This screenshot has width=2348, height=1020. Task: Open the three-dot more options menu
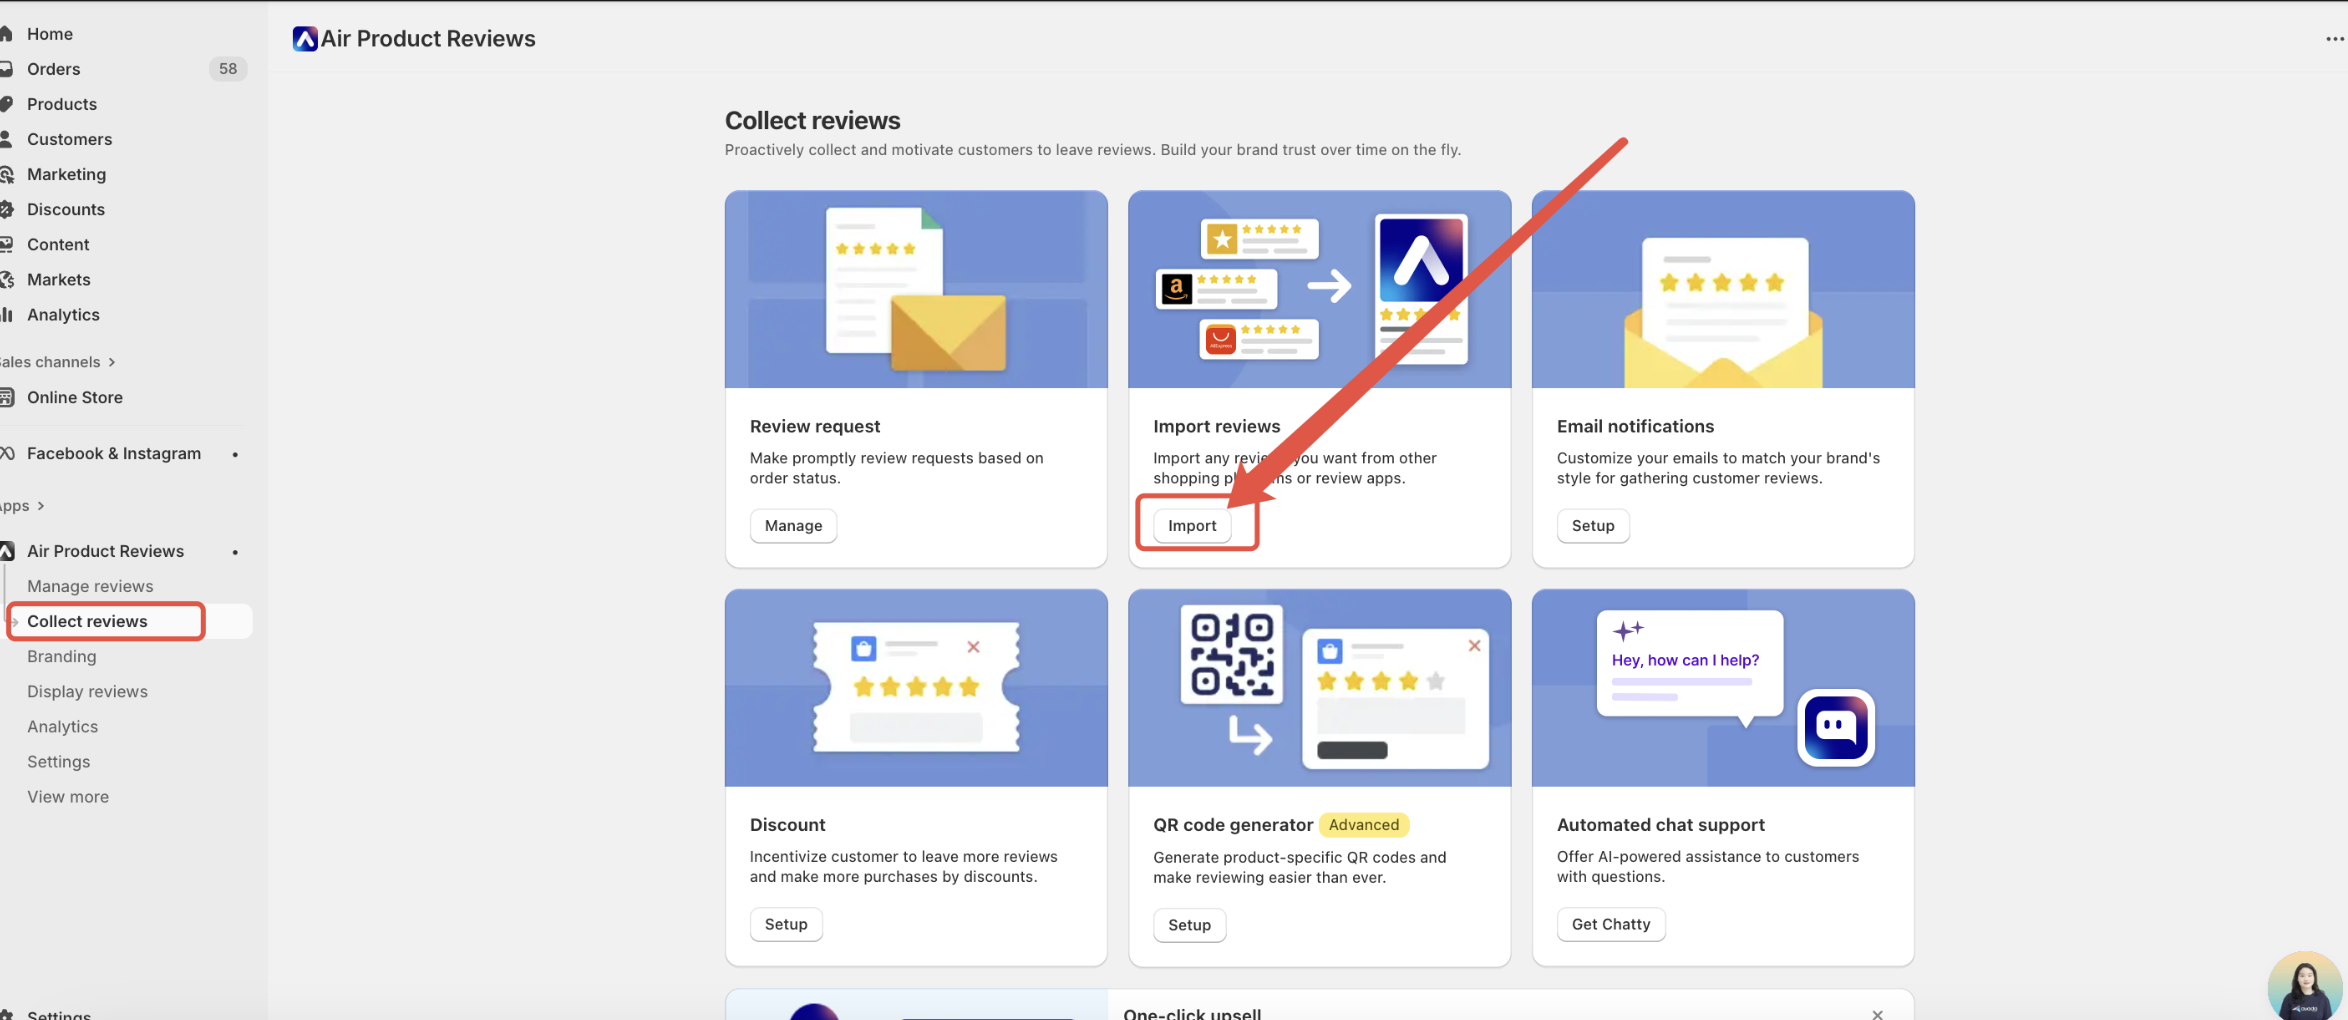pos(2334,39)
